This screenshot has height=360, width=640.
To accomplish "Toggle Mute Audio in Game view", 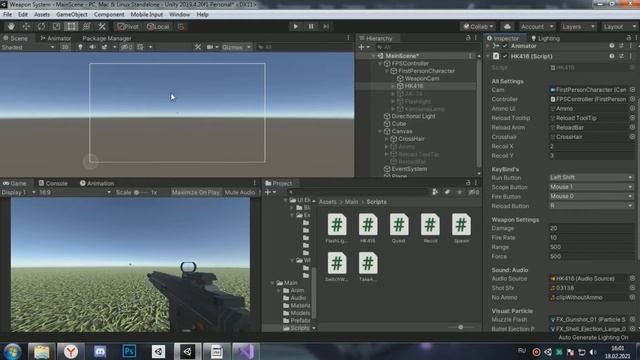I will coord(240,192).
